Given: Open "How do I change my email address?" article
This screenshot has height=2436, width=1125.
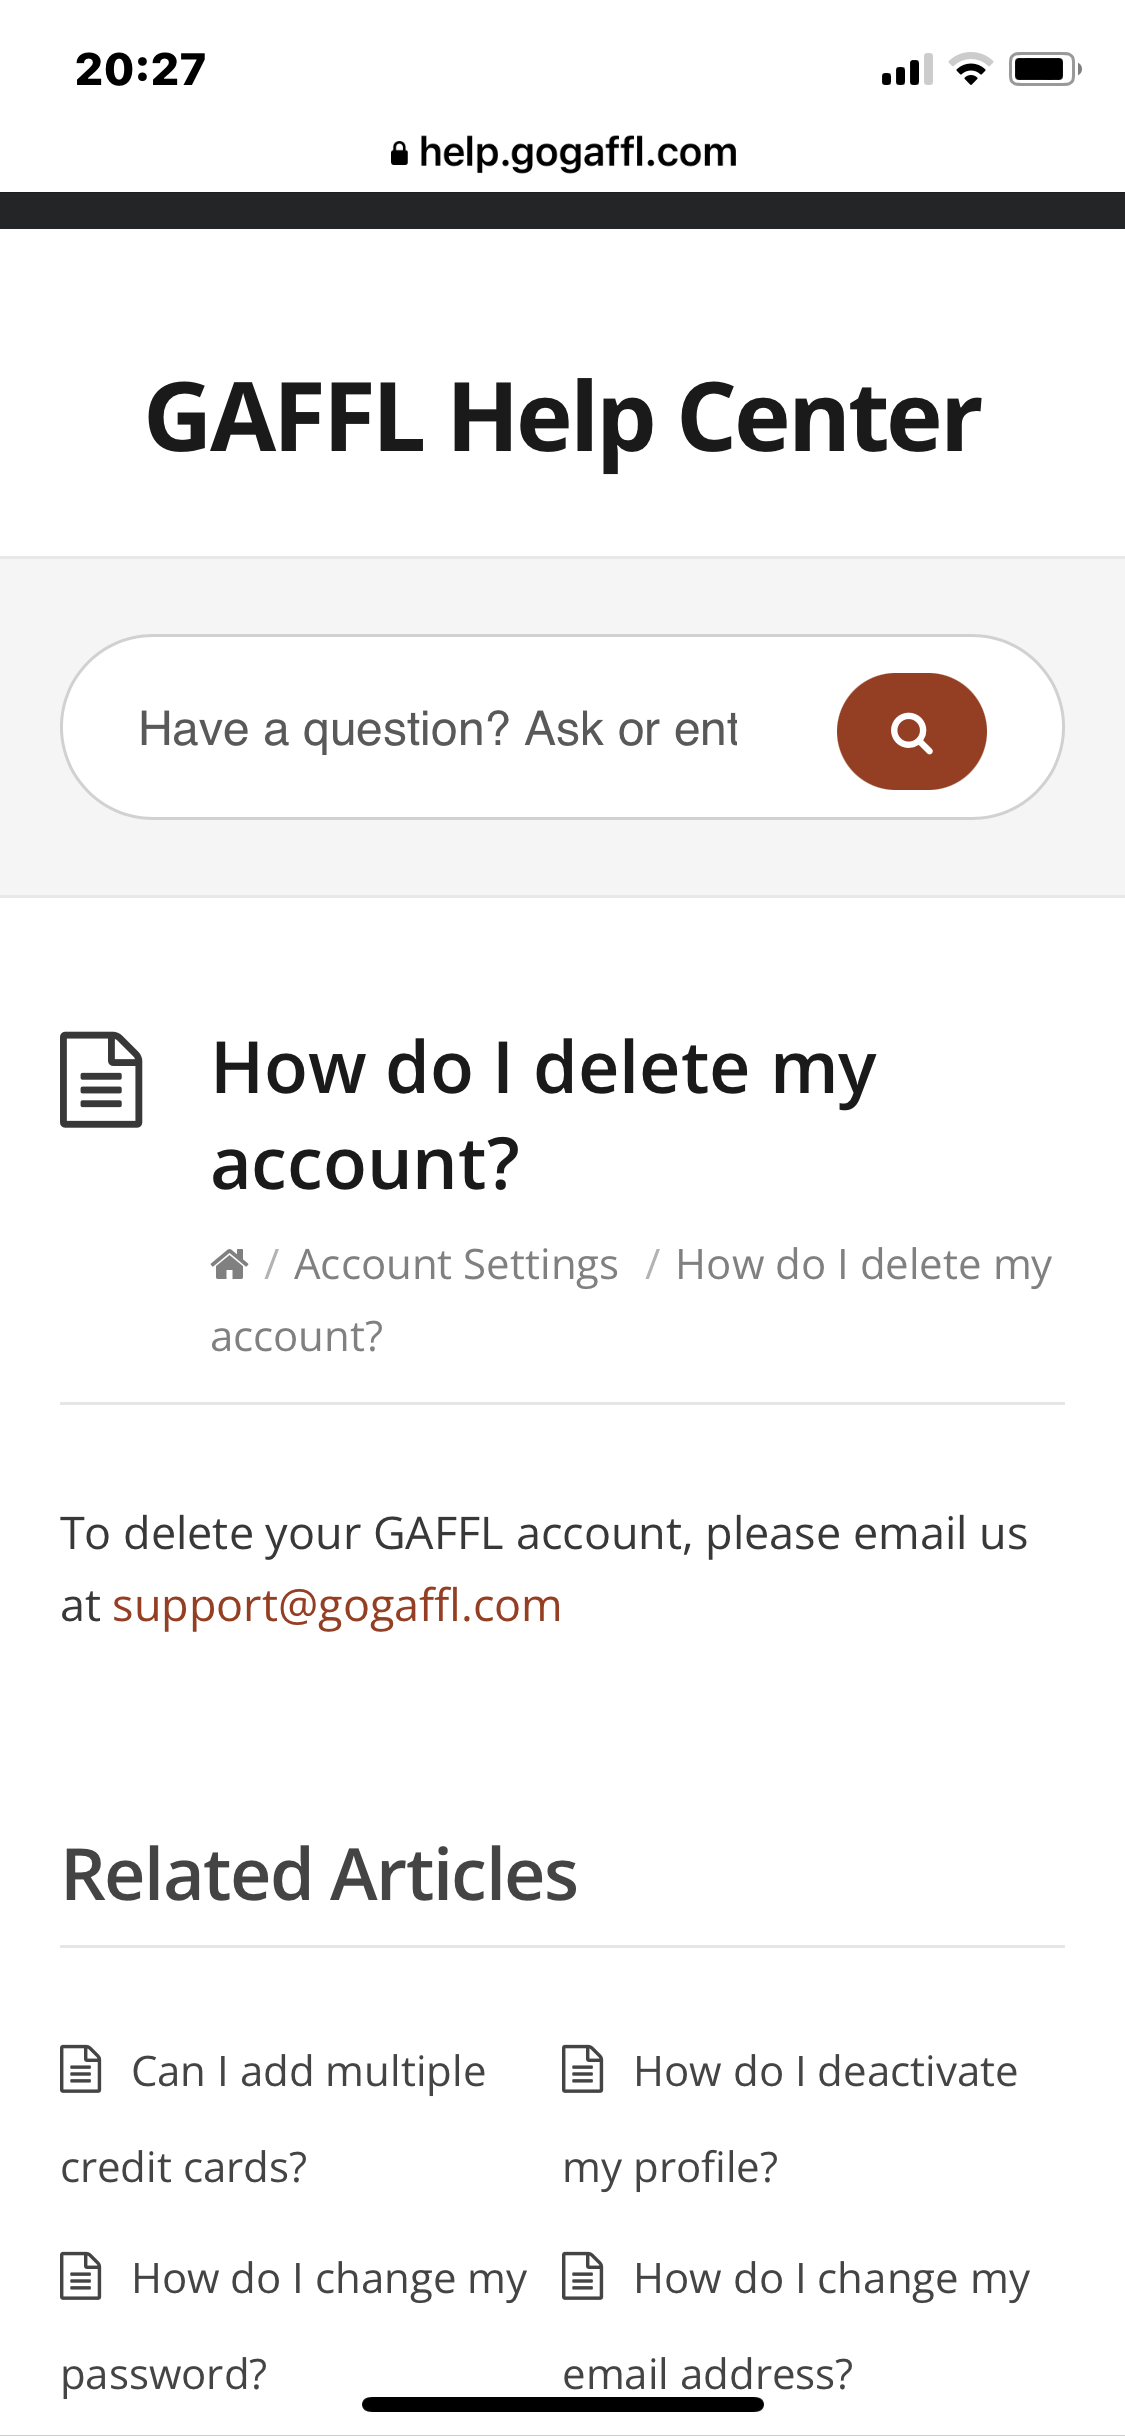Looking at the screenshot, I should click(831, 2279).
